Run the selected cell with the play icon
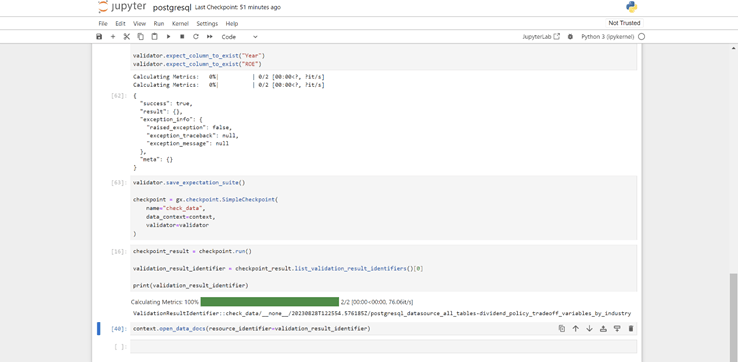The image size is (738, 362). tap(168, 37)
